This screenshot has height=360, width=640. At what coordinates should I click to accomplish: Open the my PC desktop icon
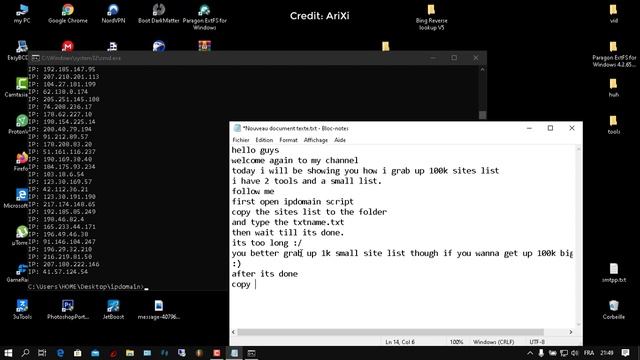point(22,13)
